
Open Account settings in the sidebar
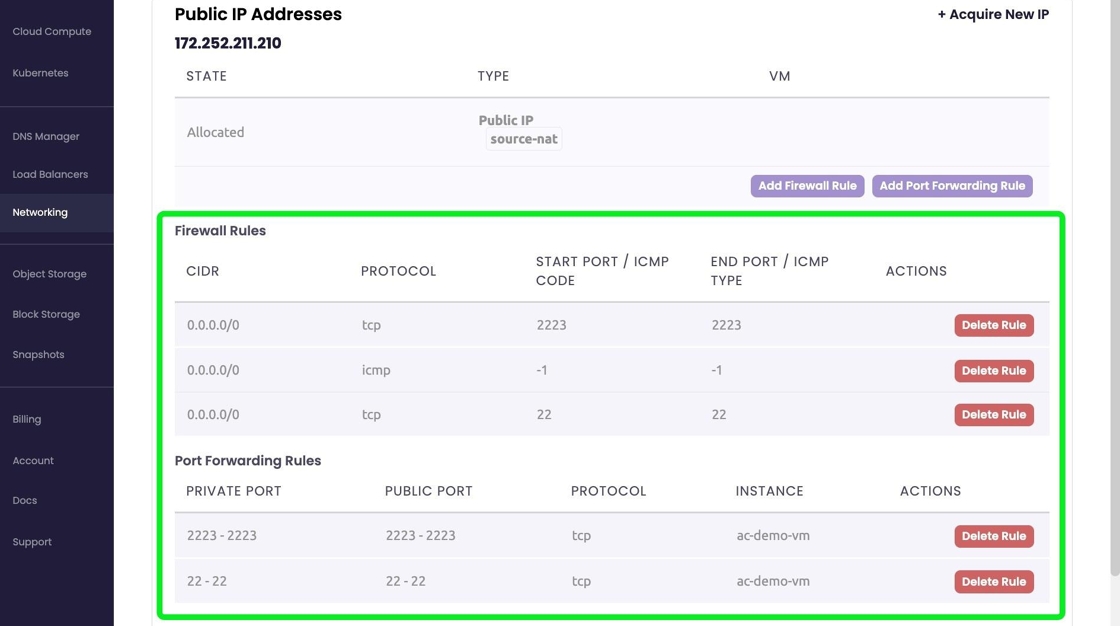pyautogui.click(x=33, y=461)
